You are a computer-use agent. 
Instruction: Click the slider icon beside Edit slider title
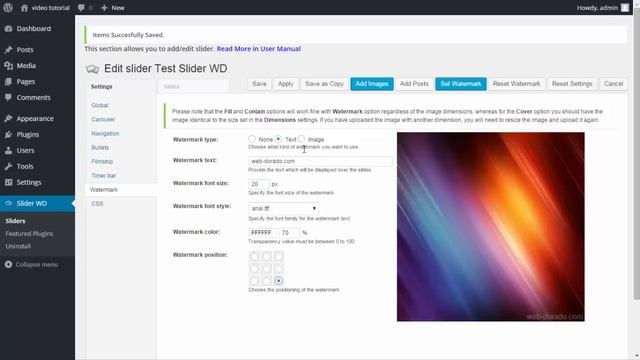pyautogui.click(x=93, y=69)
